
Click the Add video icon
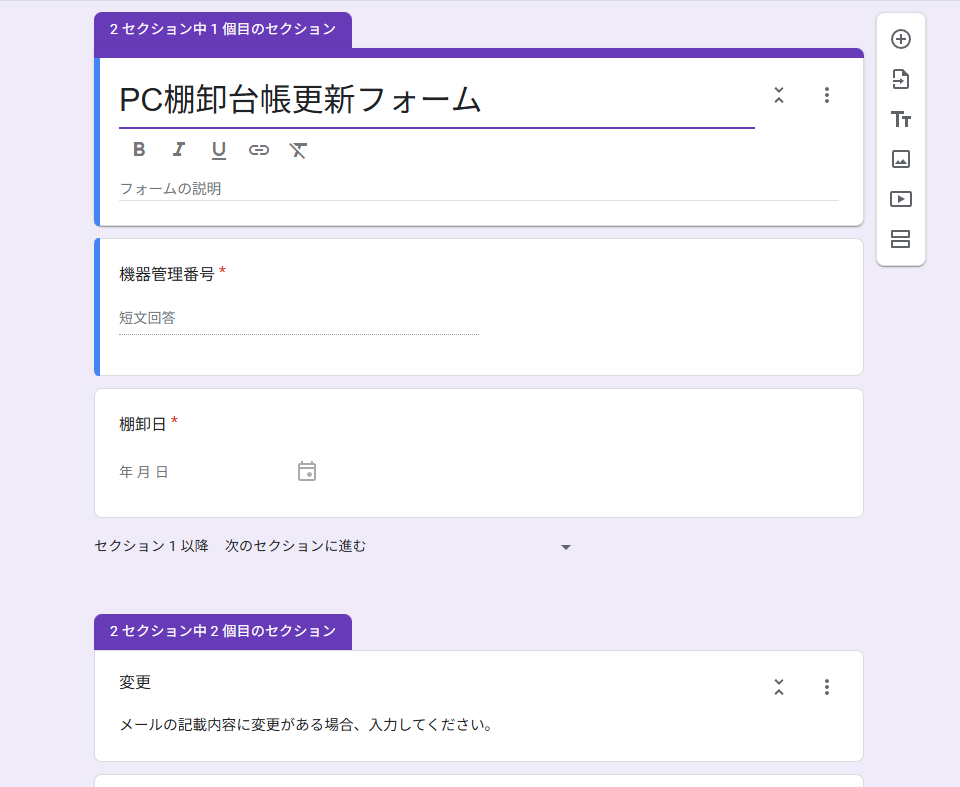[901, 199]
